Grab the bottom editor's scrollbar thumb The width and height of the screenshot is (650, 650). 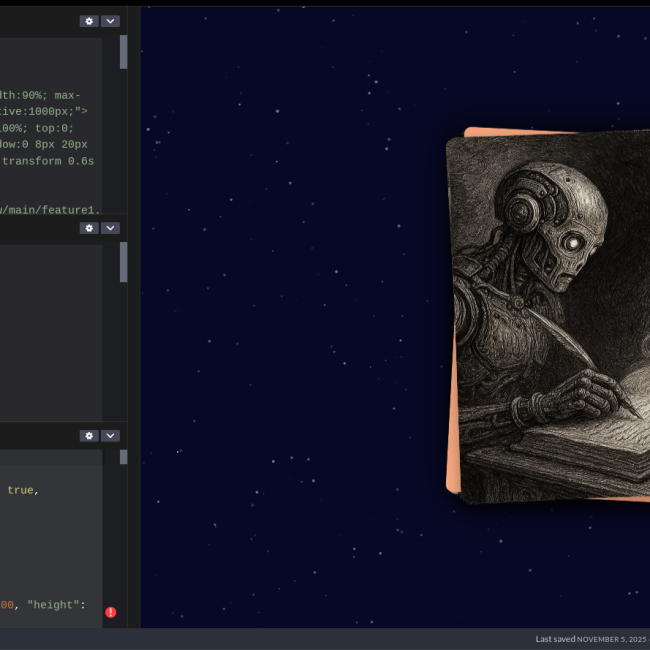pyautogui.click(x=124, y=457)
